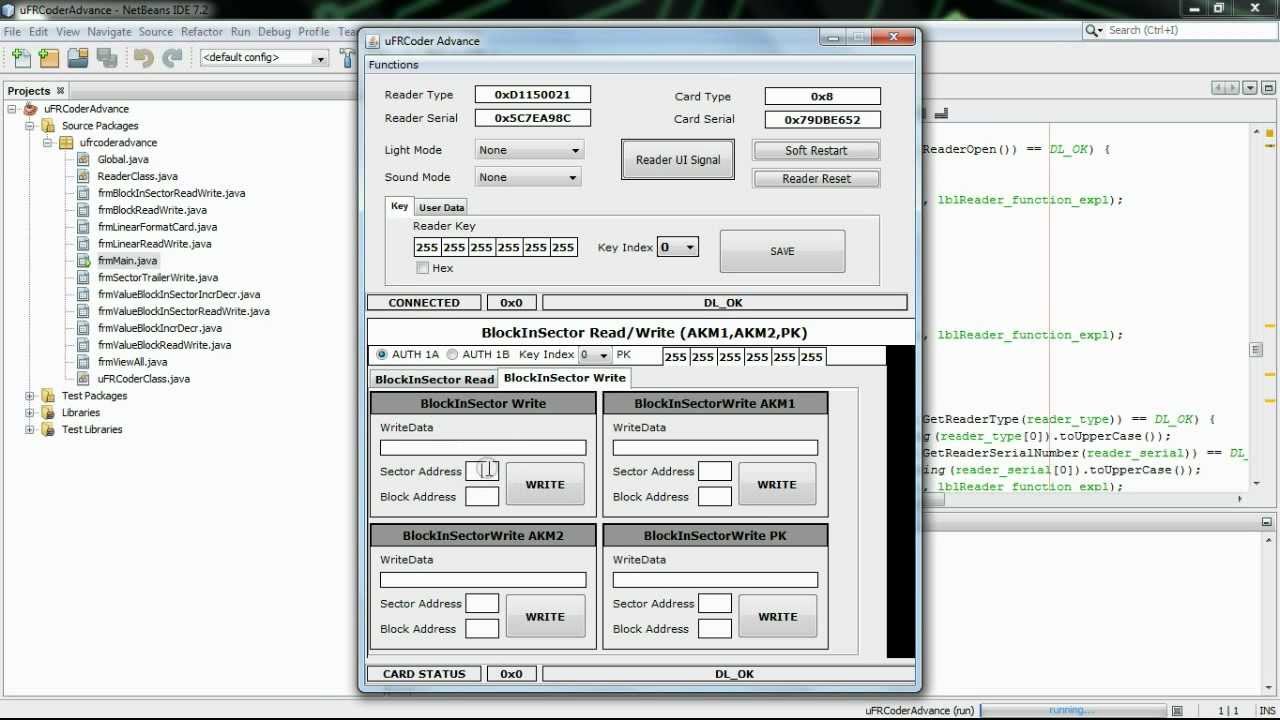
Task: Open the Reader Key Index dropdown
Action: pyautogui.click(x=677, y=248)
